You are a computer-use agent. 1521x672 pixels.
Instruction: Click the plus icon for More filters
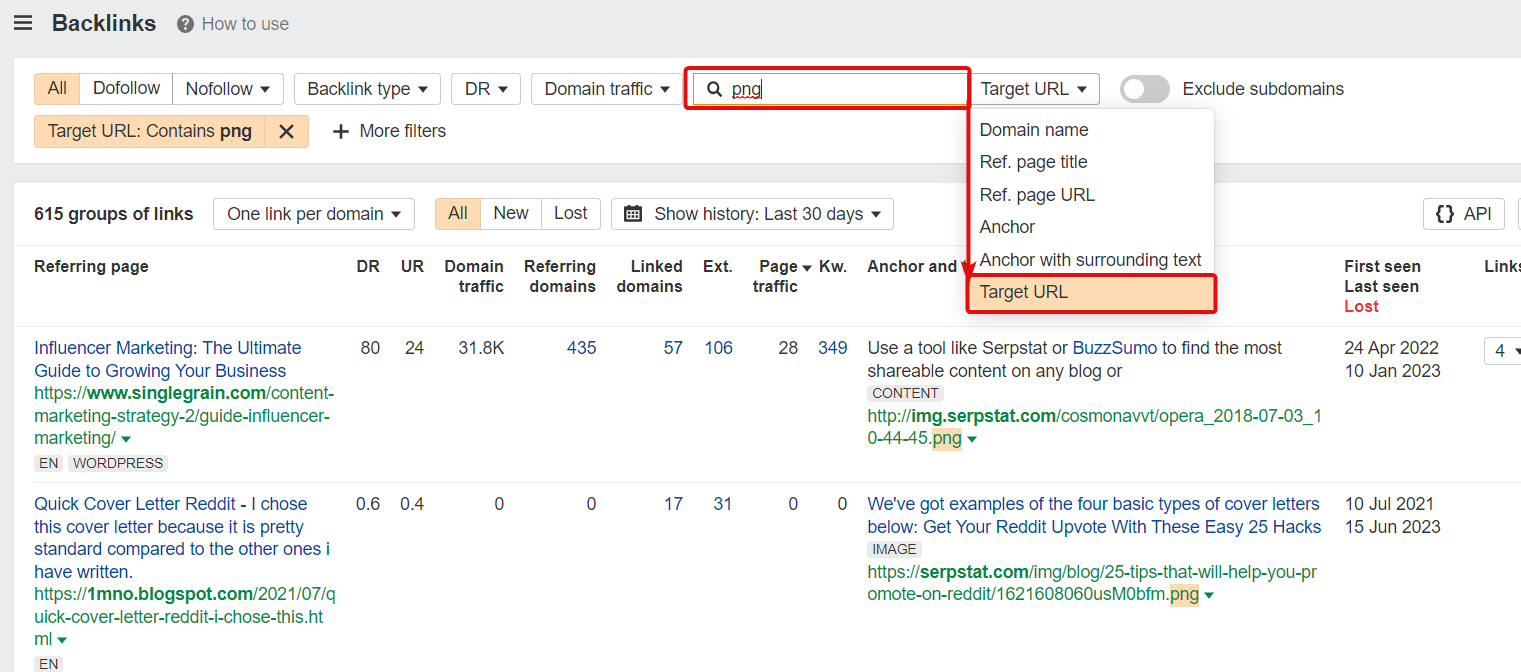341,131
